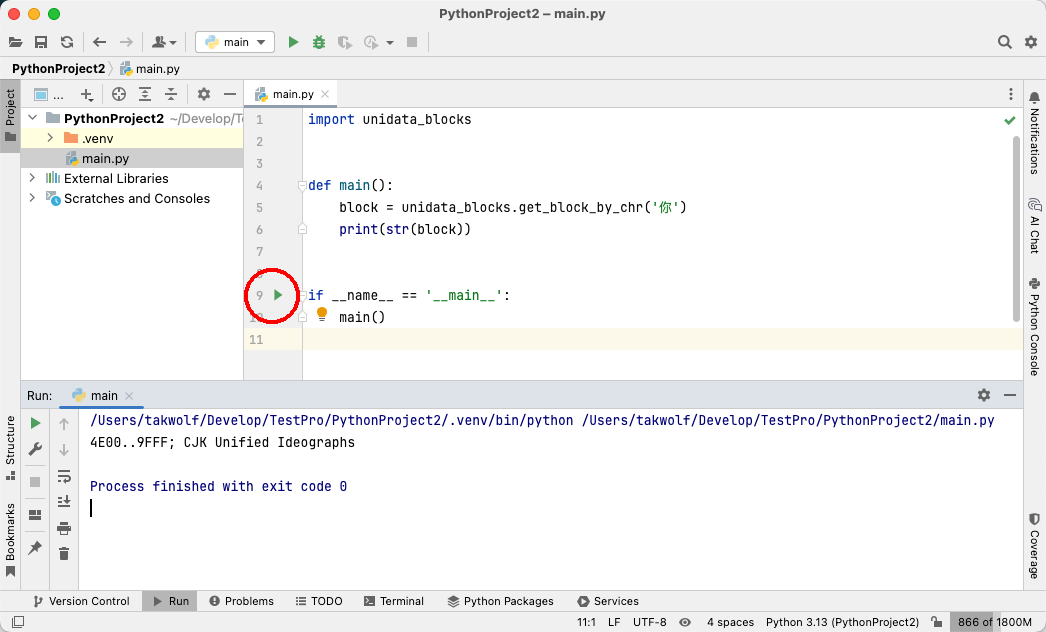Navigate forward with right arrow
Screen dimensions: 1046x632
(x=126, y=42)
